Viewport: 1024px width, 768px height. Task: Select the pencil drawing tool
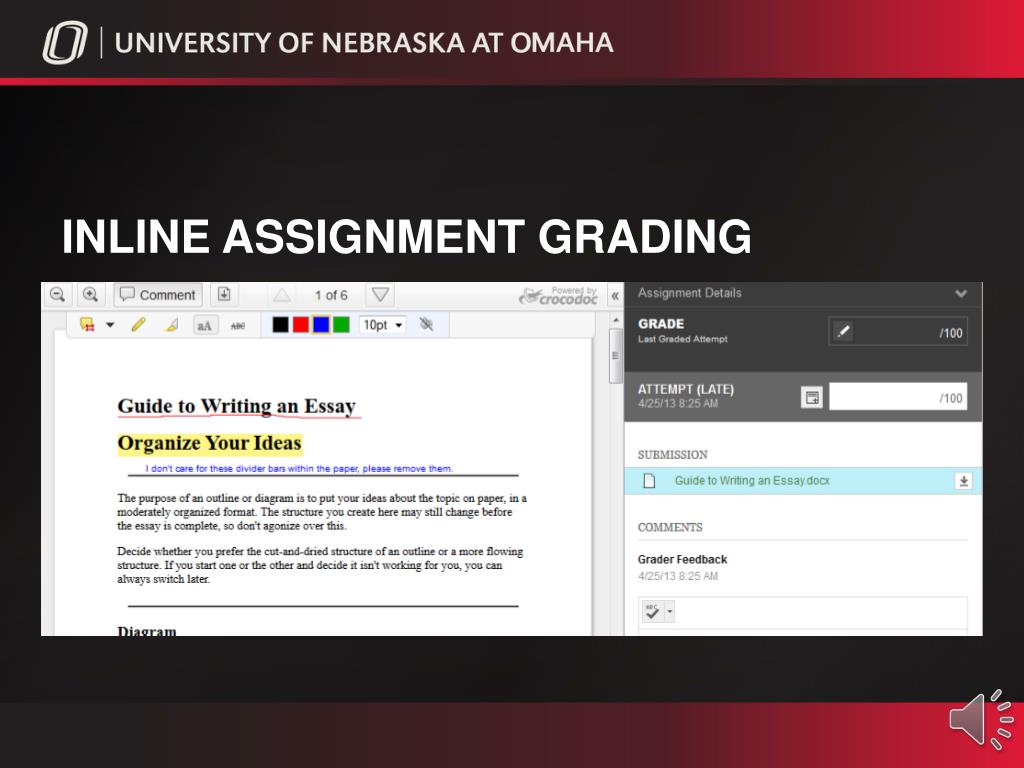pos(138,325)
